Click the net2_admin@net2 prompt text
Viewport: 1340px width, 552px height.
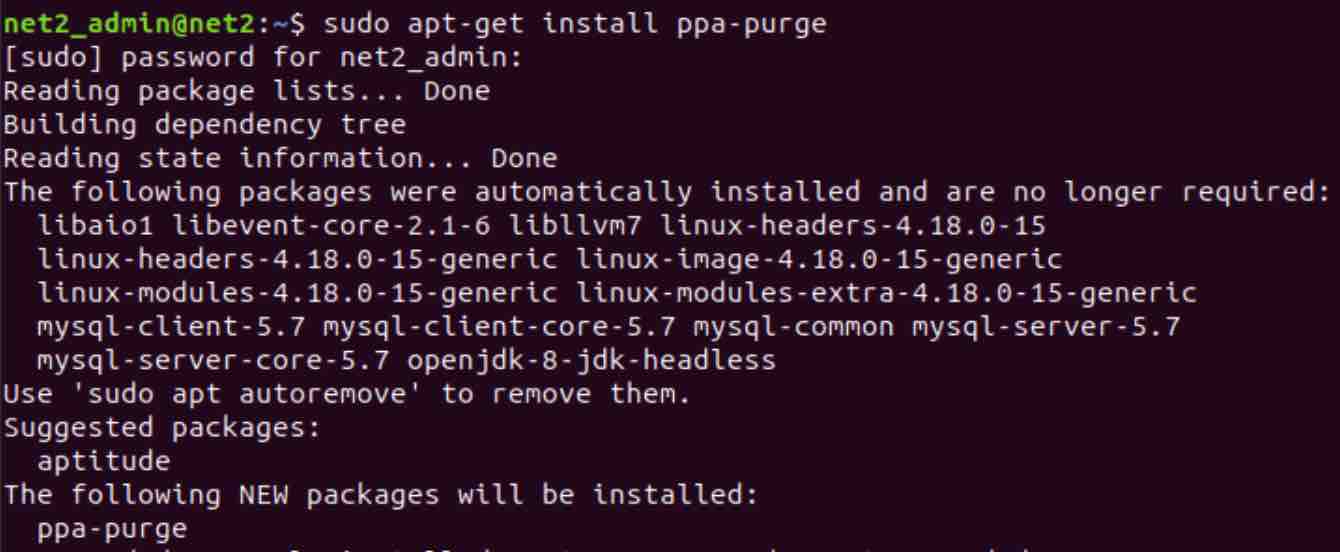[x=129, y=24]
